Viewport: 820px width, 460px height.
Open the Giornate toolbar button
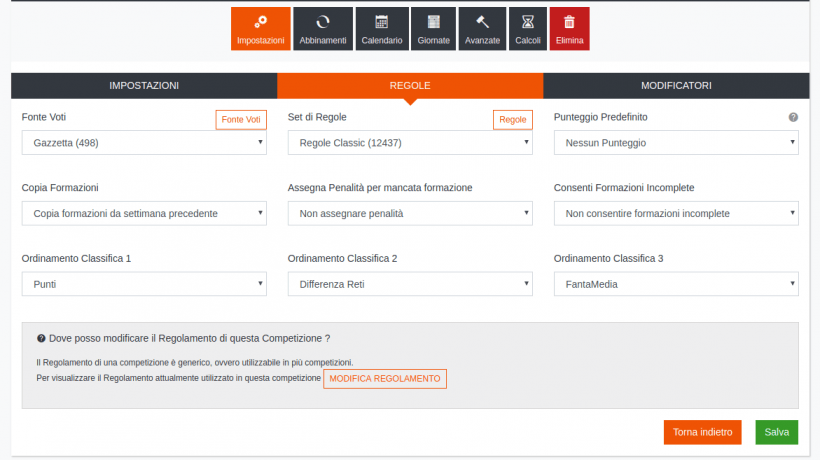click(x=433, y=29)
